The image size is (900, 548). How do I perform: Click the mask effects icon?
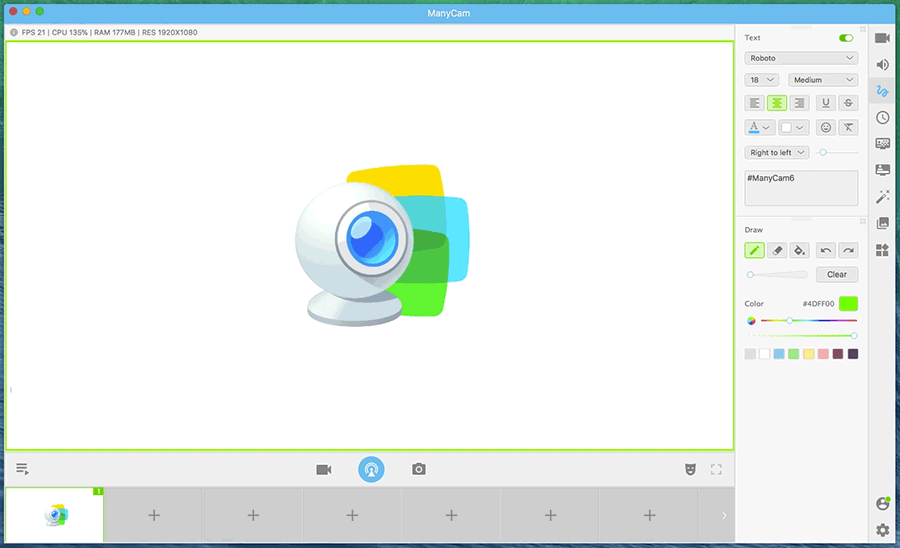pyautogui.click(x=690, y=469)
